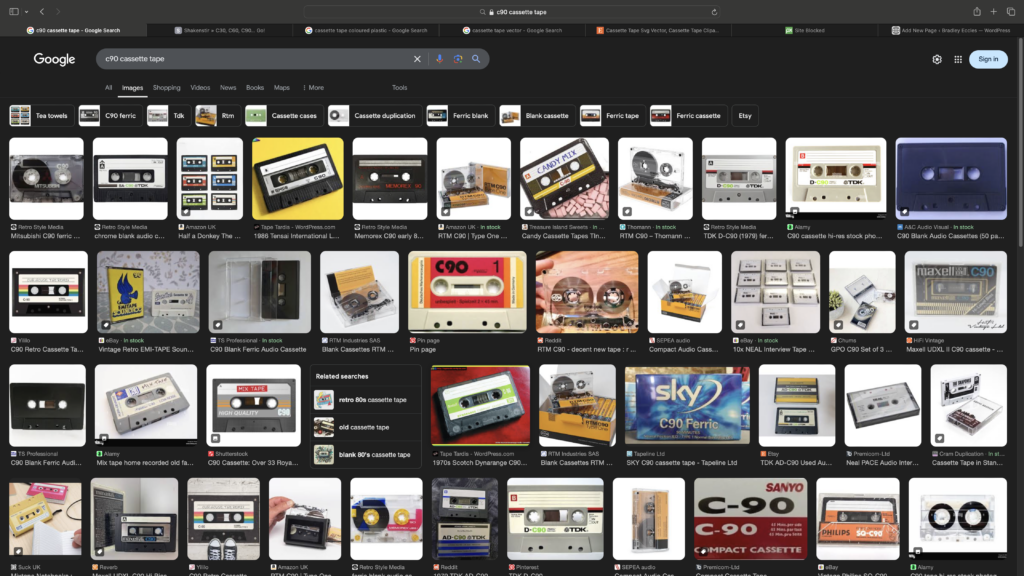Viewport: 1024px width, 576px height.
Task: Switch to cassette tape vector tab
Action: pyautogui.click(x=512, y=30)
